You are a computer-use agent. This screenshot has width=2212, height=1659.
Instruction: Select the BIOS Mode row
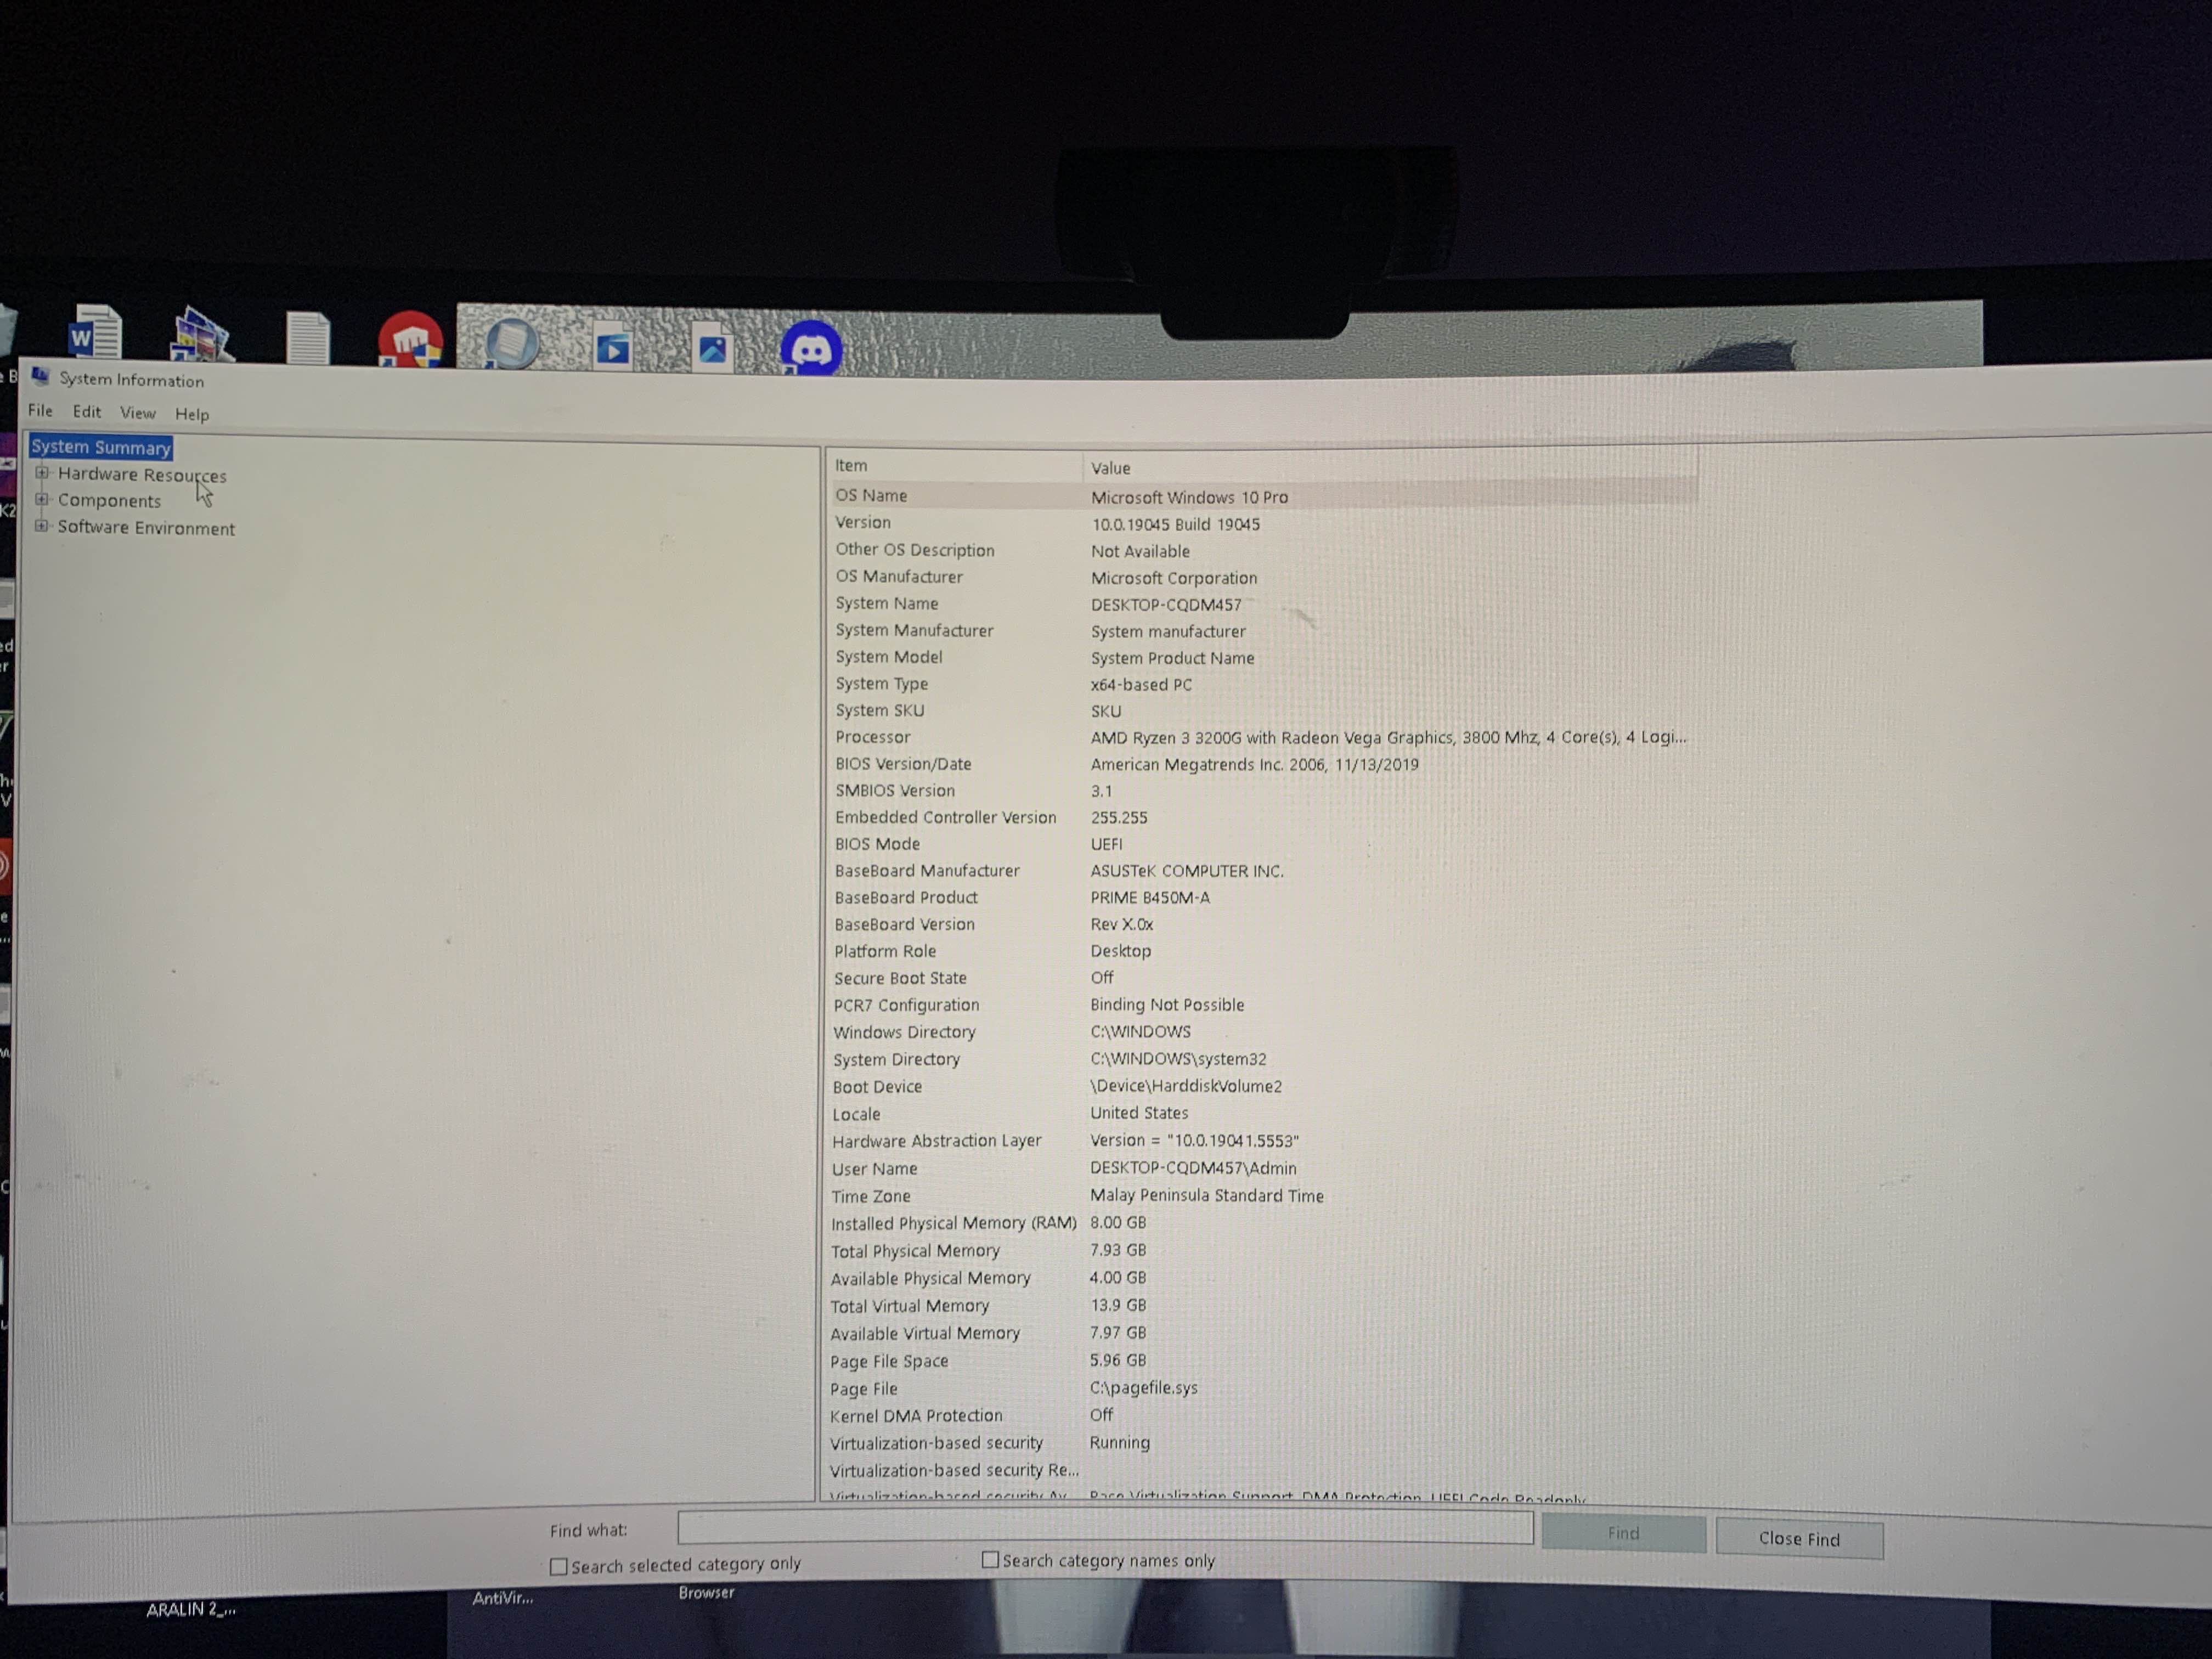pos(1264,844)
